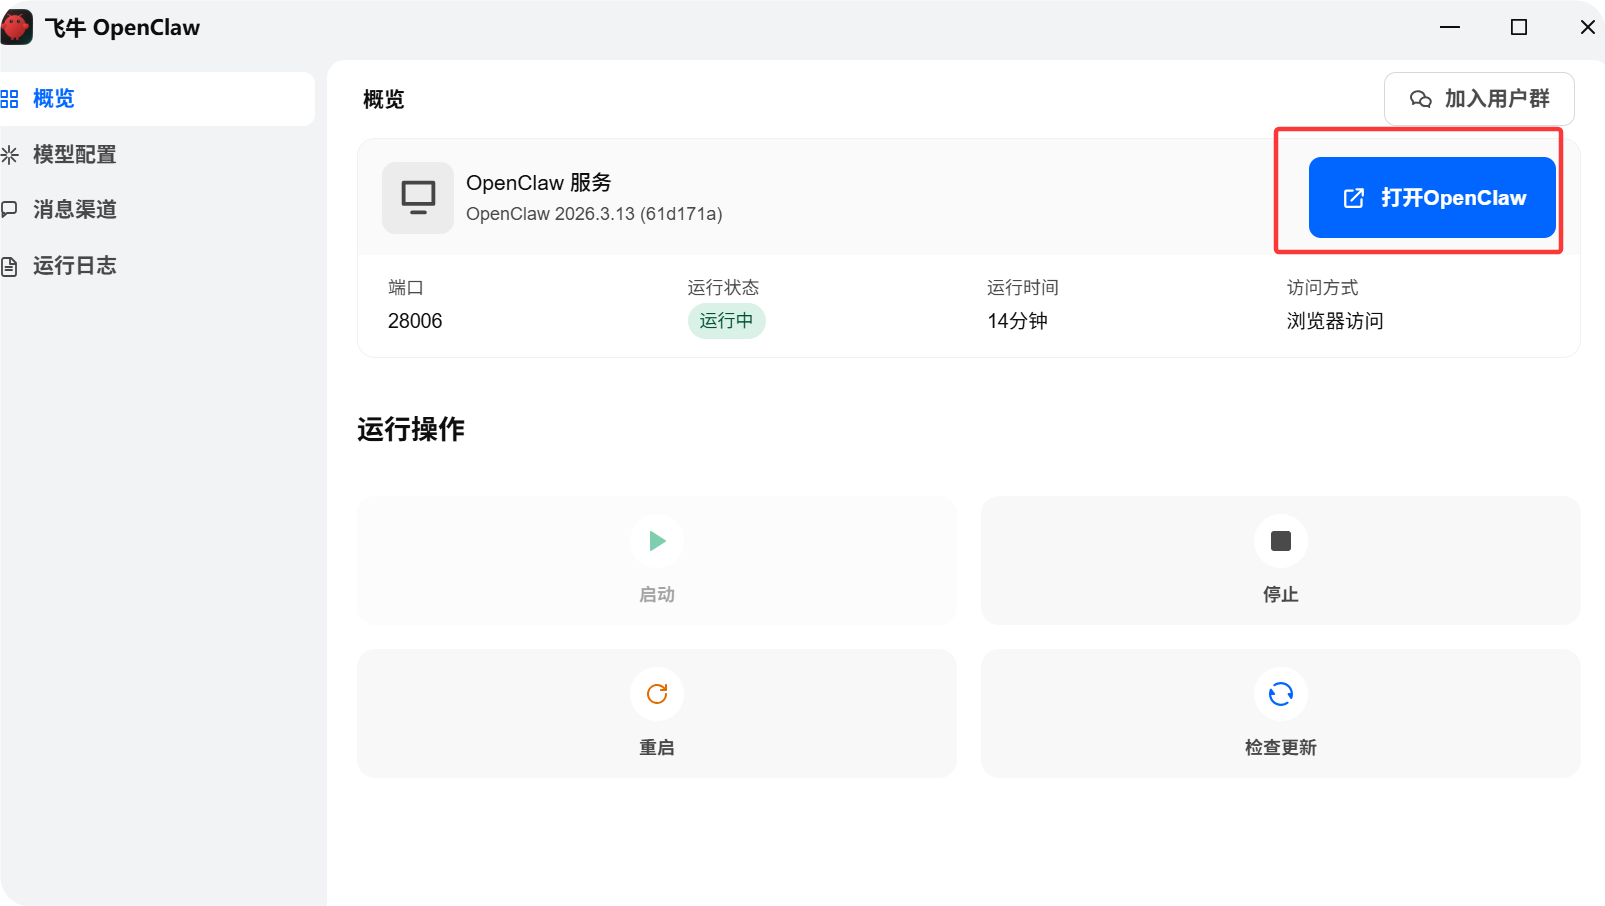
Task: Open OpenClaw via the 打开OpenClaw button
Action: (x=1431, y=197)
